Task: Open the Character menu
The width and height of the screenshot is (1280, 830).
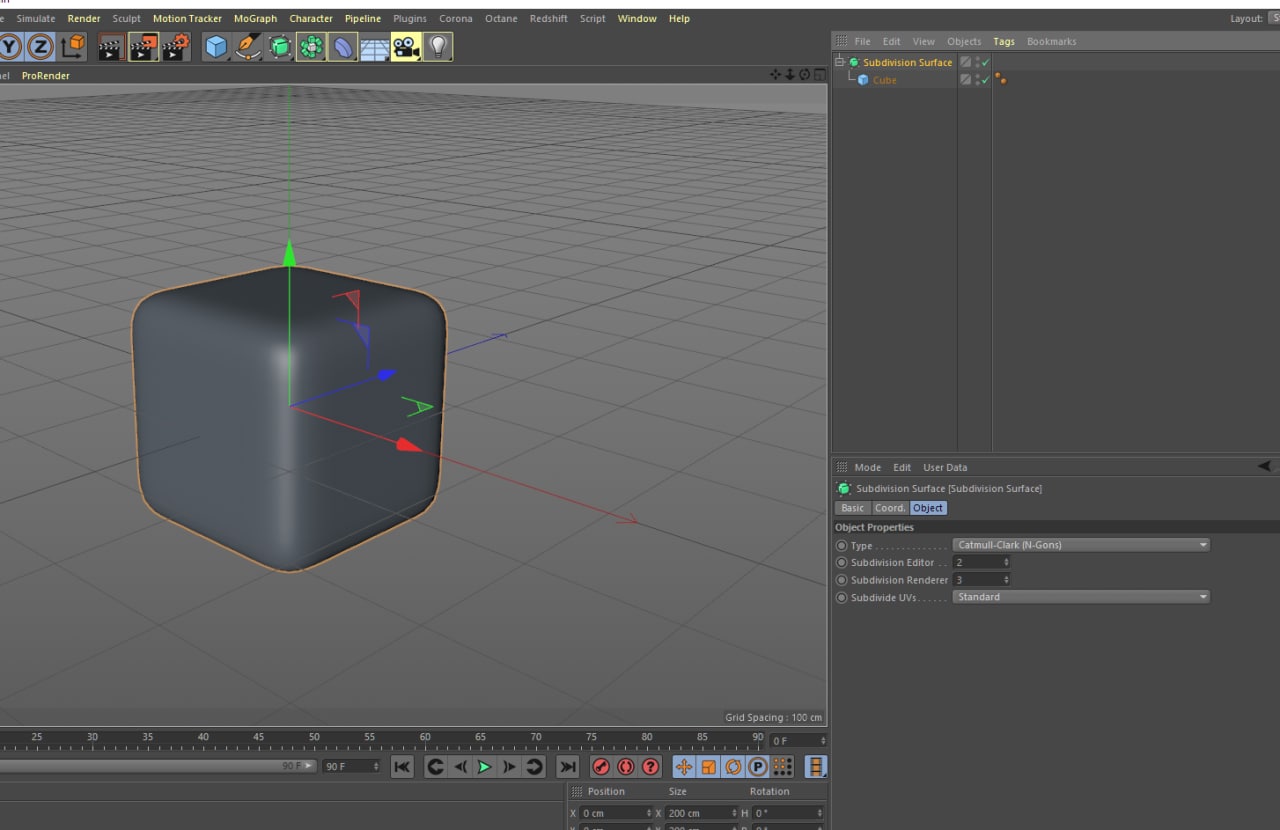Action: pyautogui.click(x=311, y=18)
